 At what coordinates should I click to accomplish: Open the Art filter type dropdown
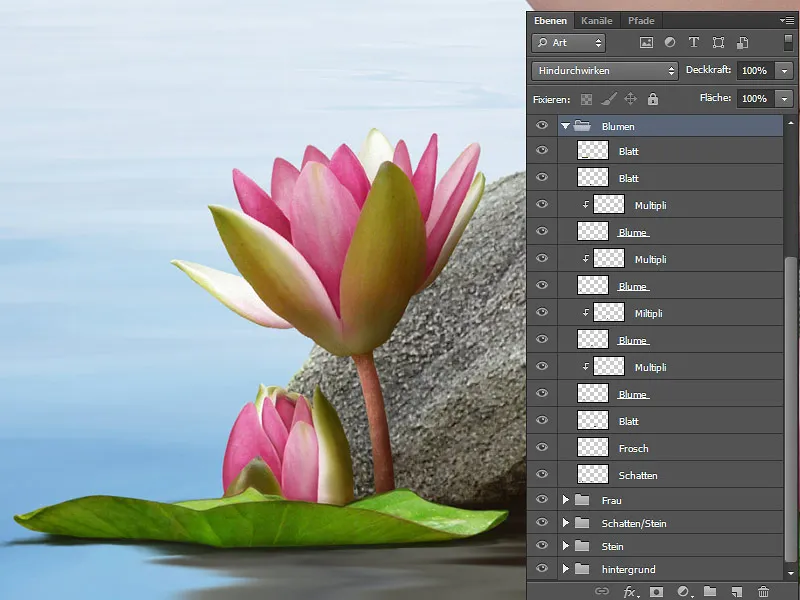click(568, 43)
